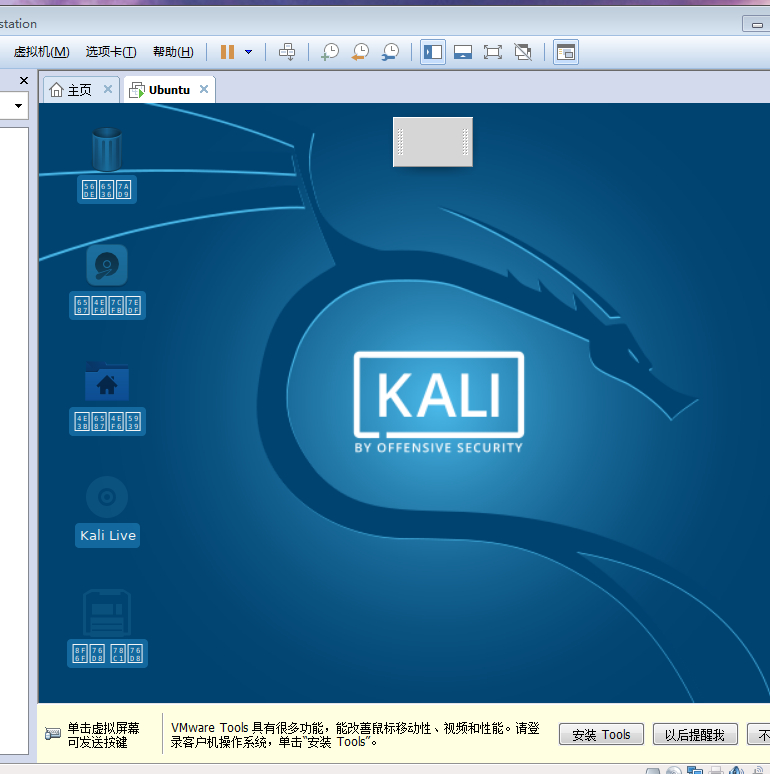The image size is (770, 774).
Task: Minimize the VMware Workstation window
Action: [757, 24]
